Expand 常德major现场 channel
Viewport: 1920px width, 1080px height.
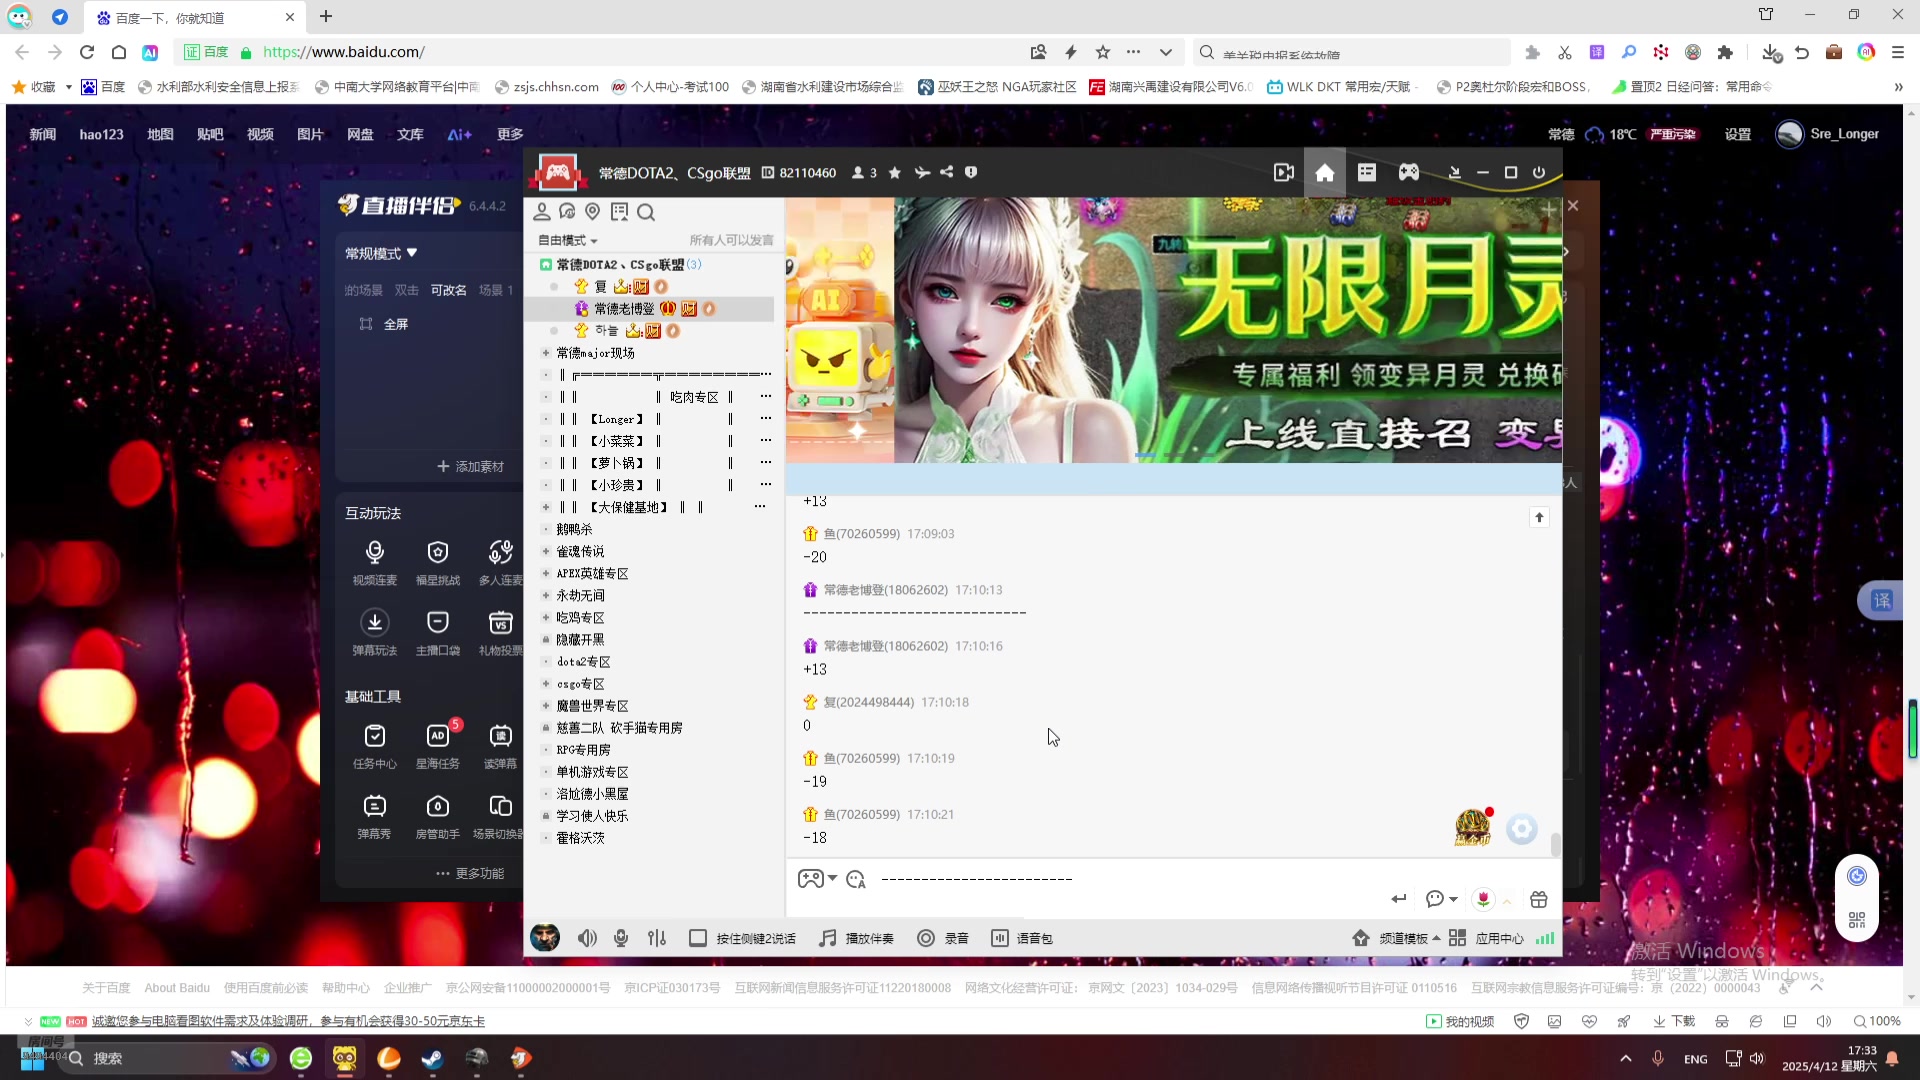[546, 353]
